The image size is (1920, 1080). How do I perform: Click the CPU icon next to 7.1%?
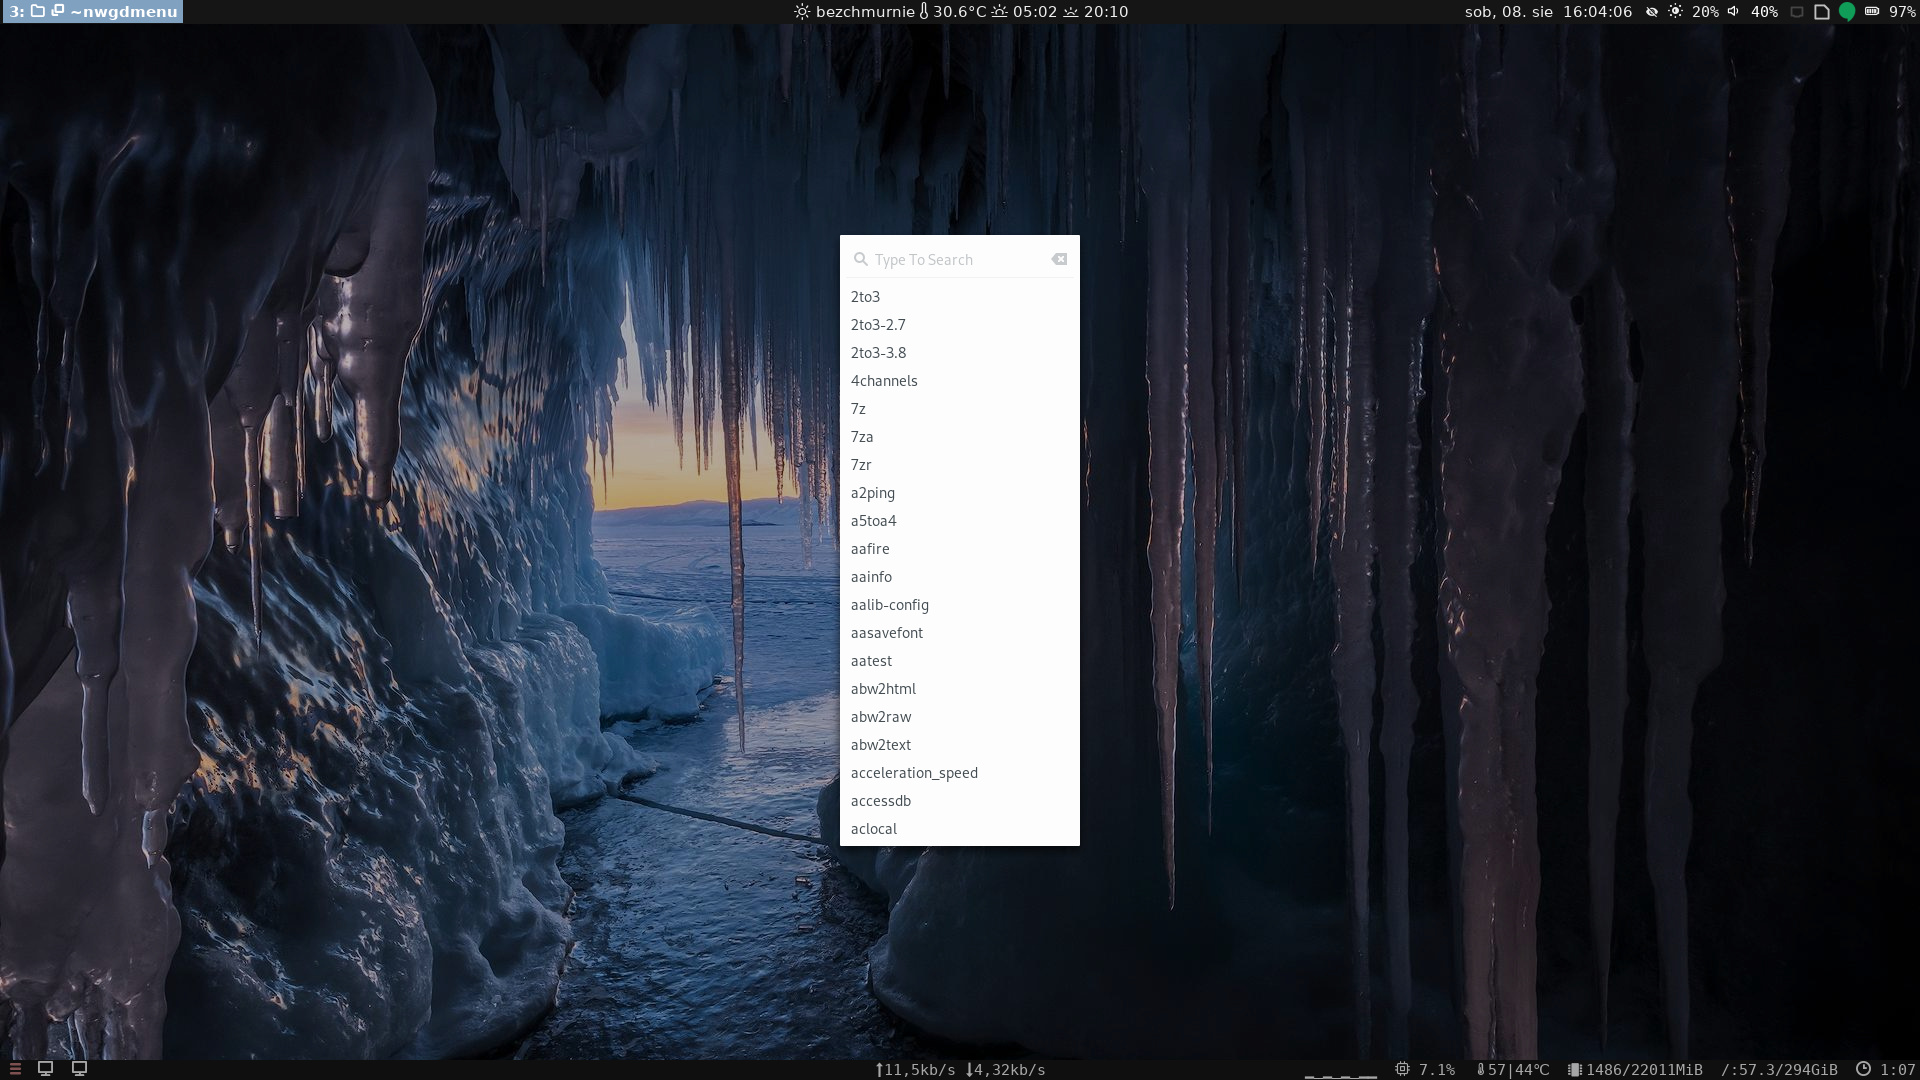click(1404, 1069)
